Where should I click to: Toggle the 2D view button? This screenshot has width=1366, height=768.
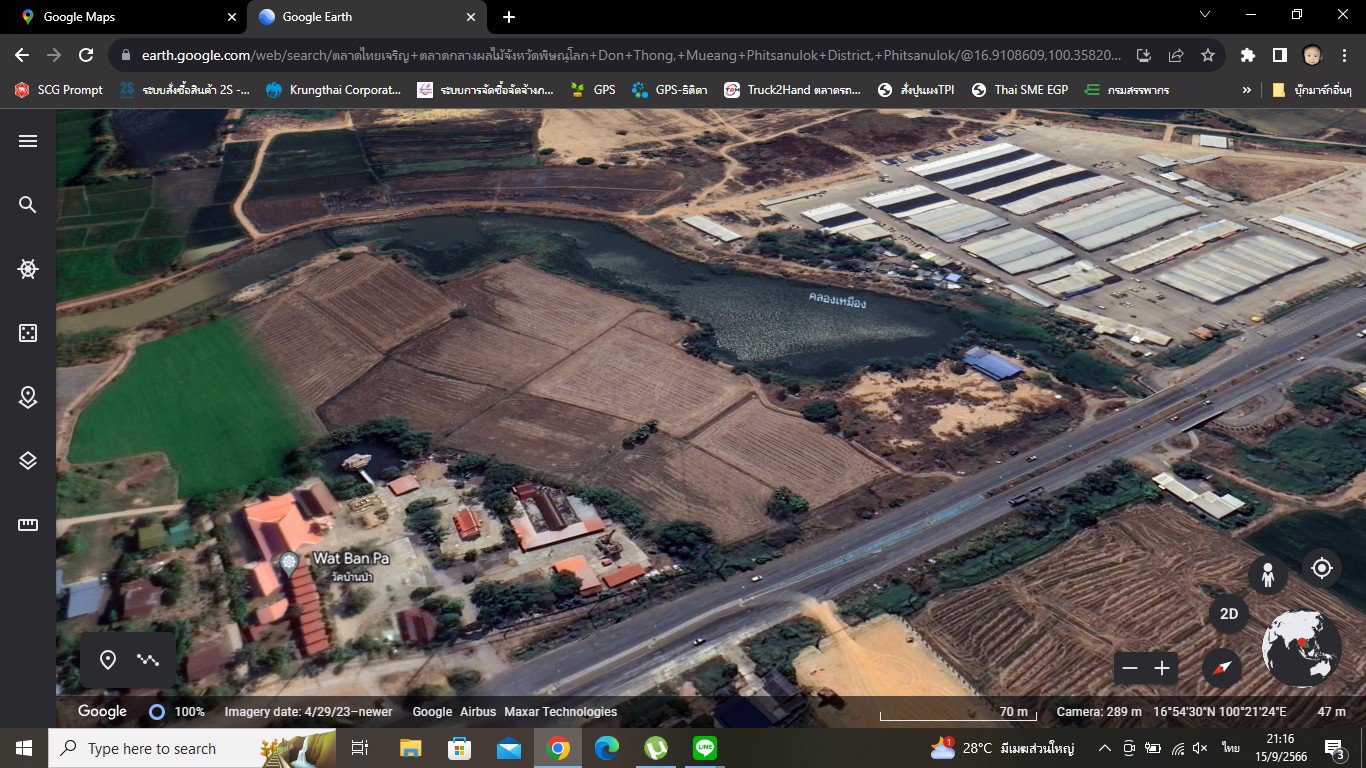[x=1228, y=614]
